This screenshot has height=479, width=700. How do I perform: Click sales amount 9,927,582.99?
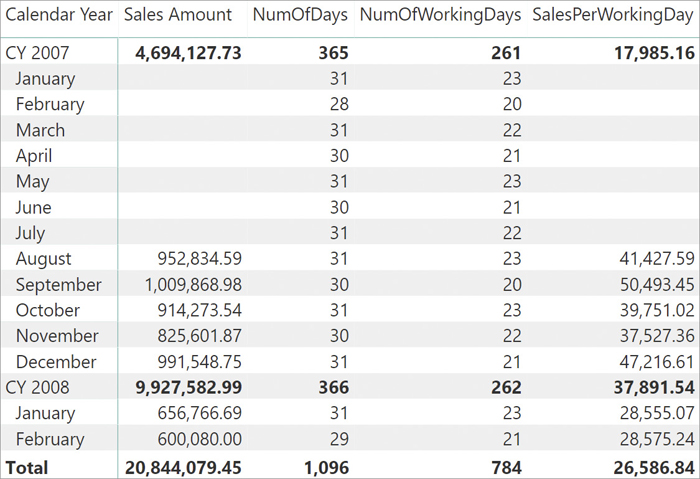click(188, 387)
